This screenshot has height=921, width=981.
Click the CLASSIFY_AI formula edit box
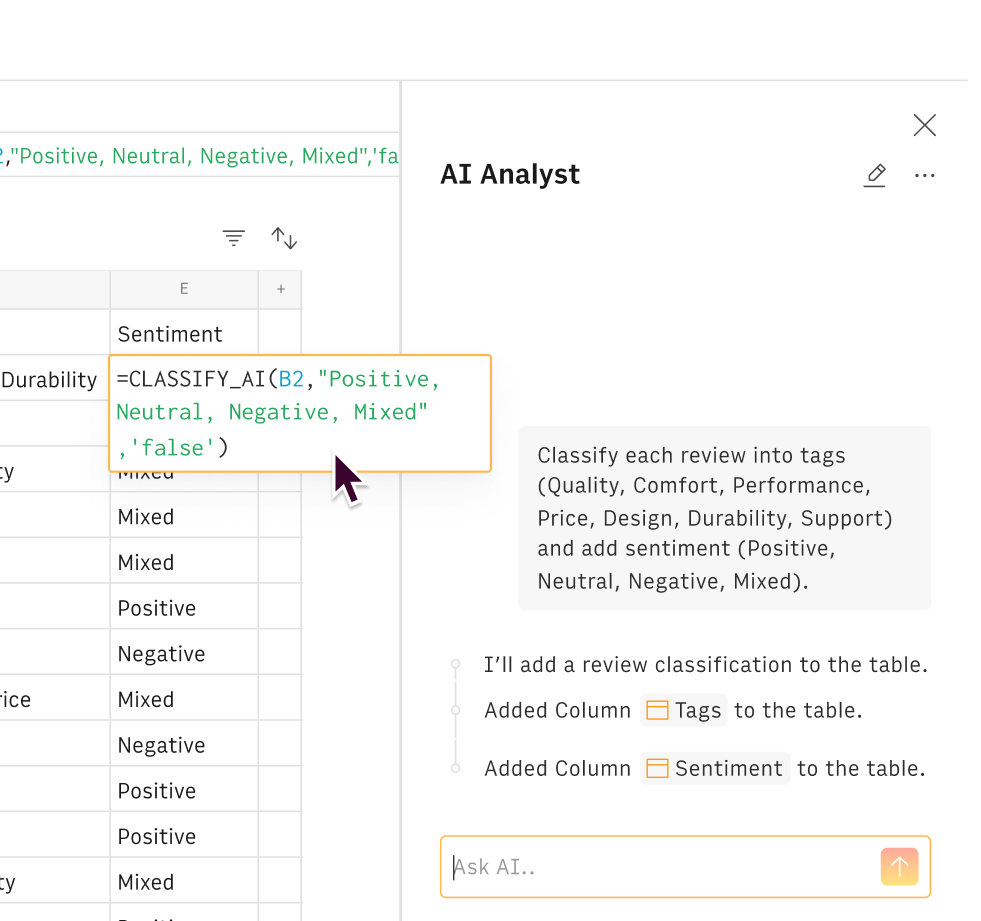[300, 413]
